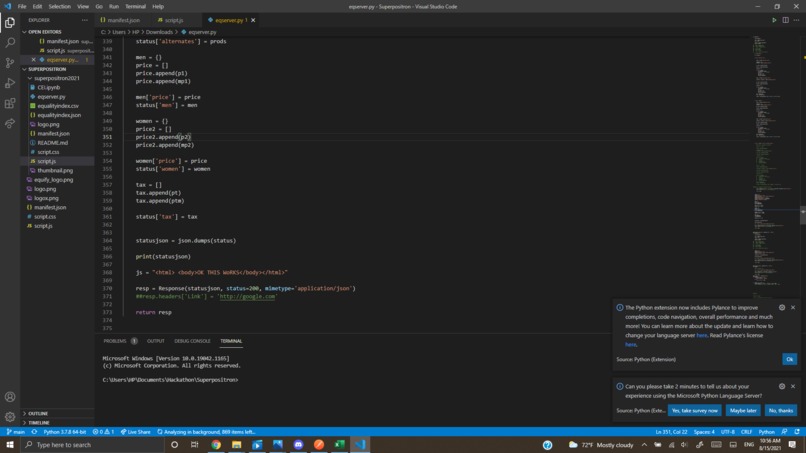This screenshot has width=806, height=453.
Task: Open Discord from taskbar
Action: click(298, 445)
